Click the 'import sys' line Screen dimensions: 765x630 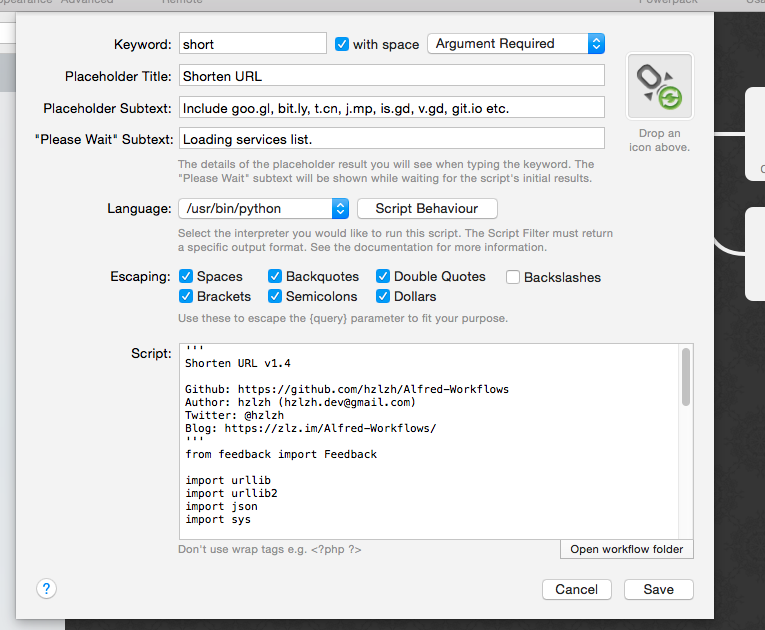(x=218, y=519)
